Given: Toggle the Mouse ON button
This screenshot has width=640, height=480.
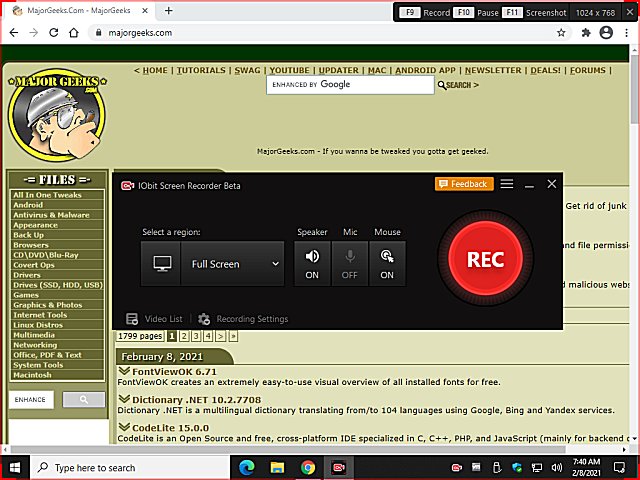Looking at the screenshot, I should pos(387,264).
